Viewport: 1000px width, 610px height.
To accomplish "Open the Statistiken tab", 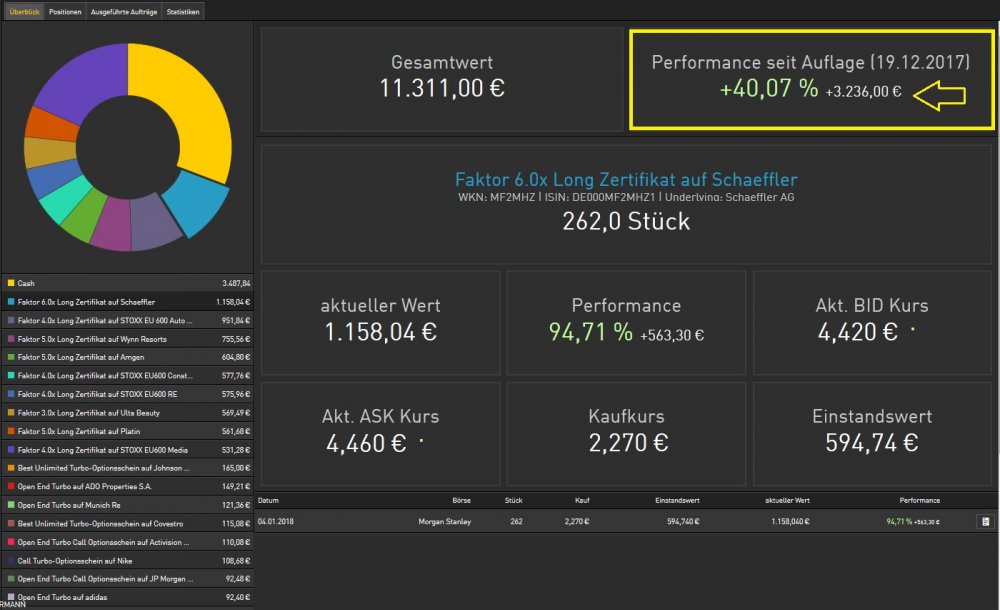I will pyautogui.click(x=184, y=12).
